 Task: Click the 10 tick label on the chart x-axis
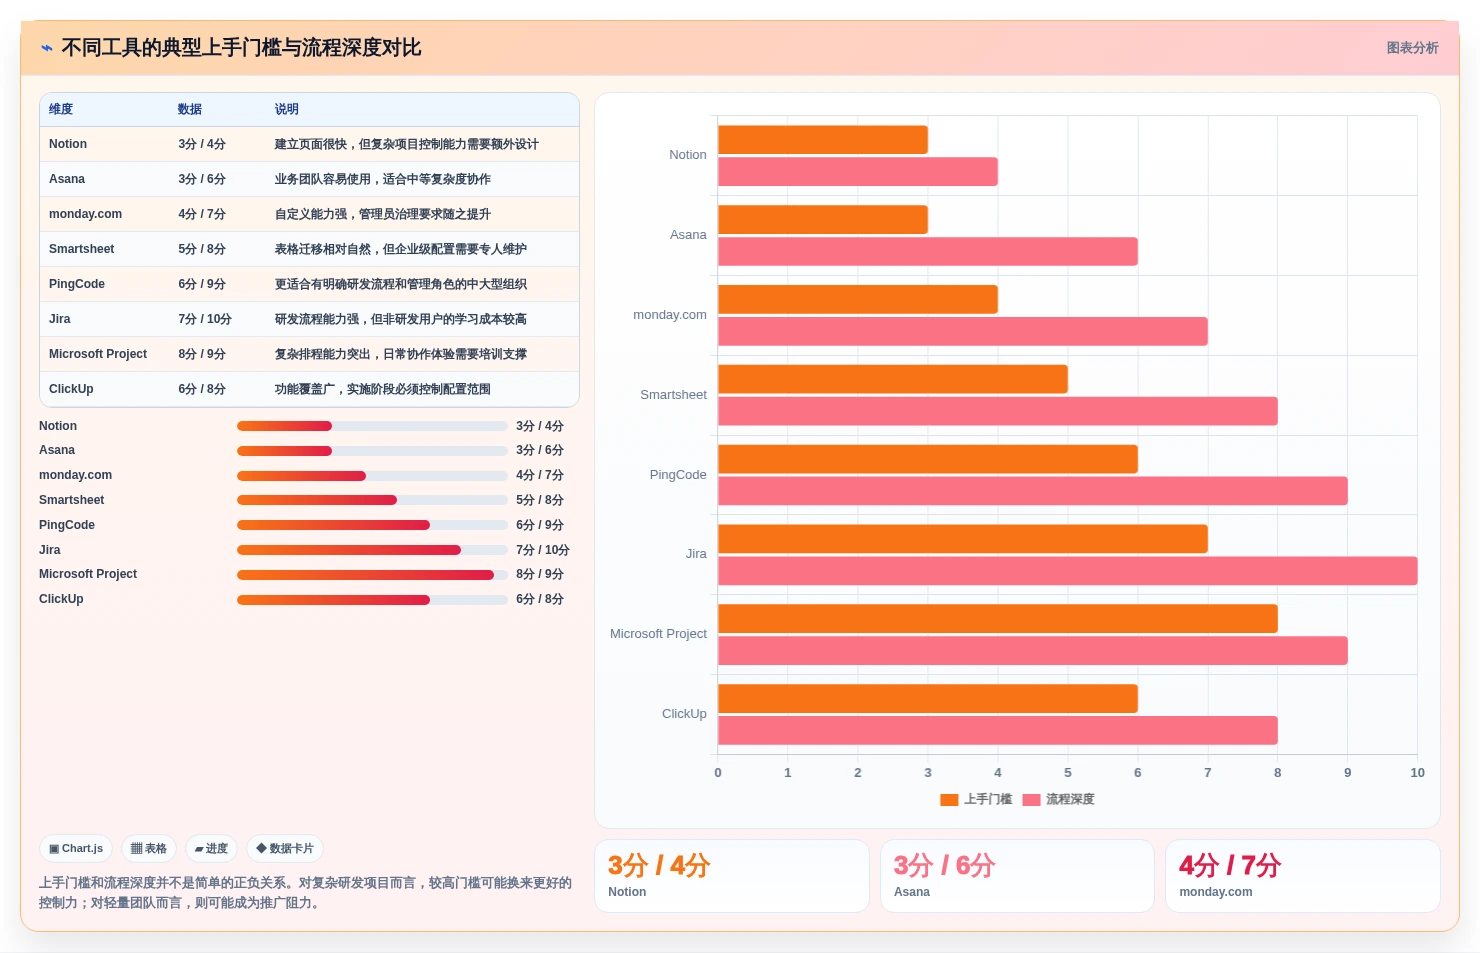[1417, 773]
